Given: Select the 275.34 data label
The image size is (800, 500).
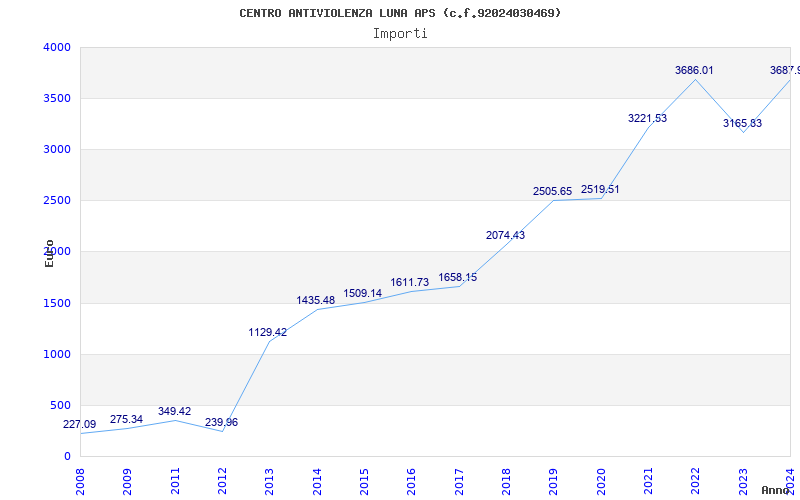Looking at the screenshot, I should coord(127,419).
